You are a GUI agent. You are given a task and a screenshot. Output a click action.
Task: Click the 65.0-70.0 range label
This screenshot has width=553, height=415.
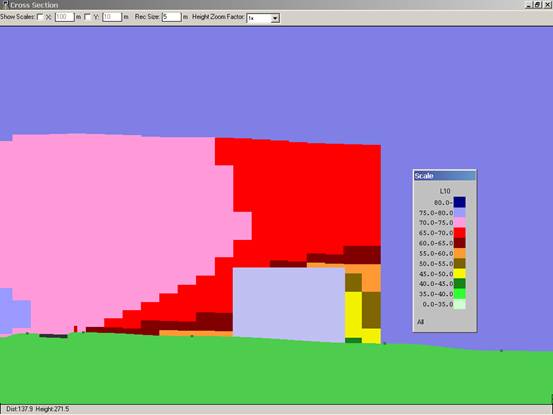(x=436, y=233)
